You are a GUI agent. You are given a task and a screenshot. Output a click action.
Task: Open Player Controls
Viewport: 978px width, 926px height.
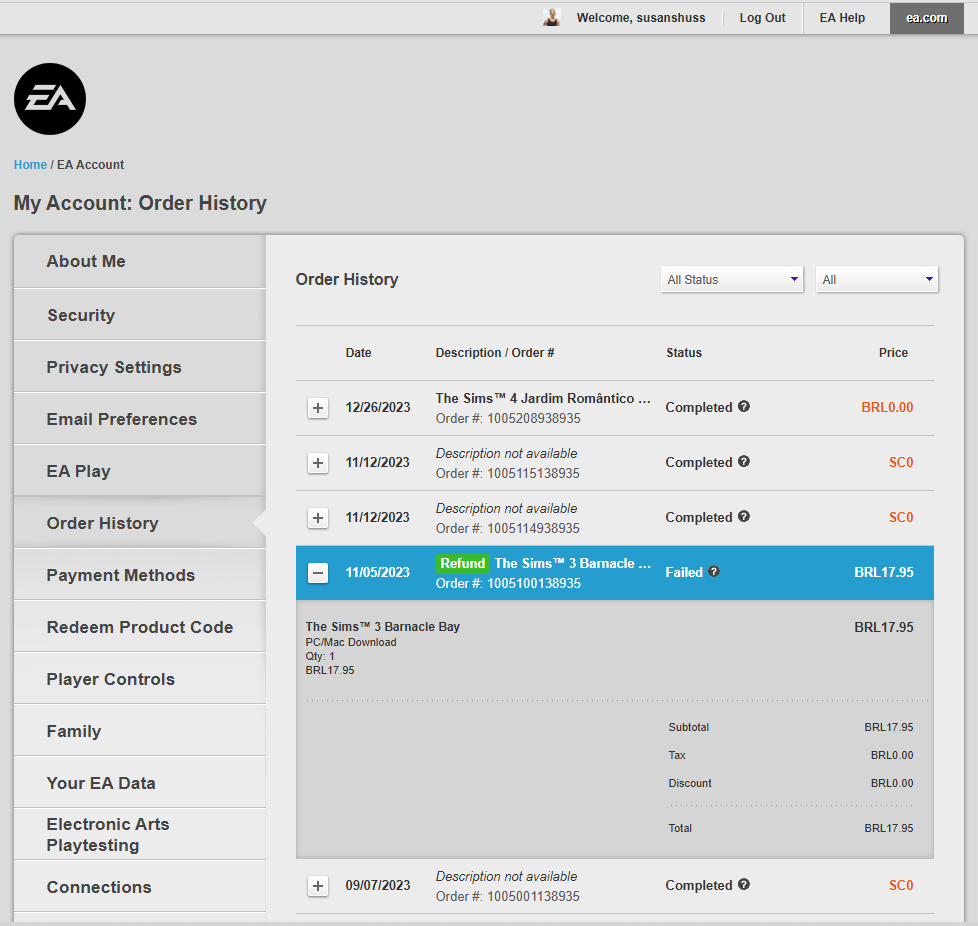(140, 679)
